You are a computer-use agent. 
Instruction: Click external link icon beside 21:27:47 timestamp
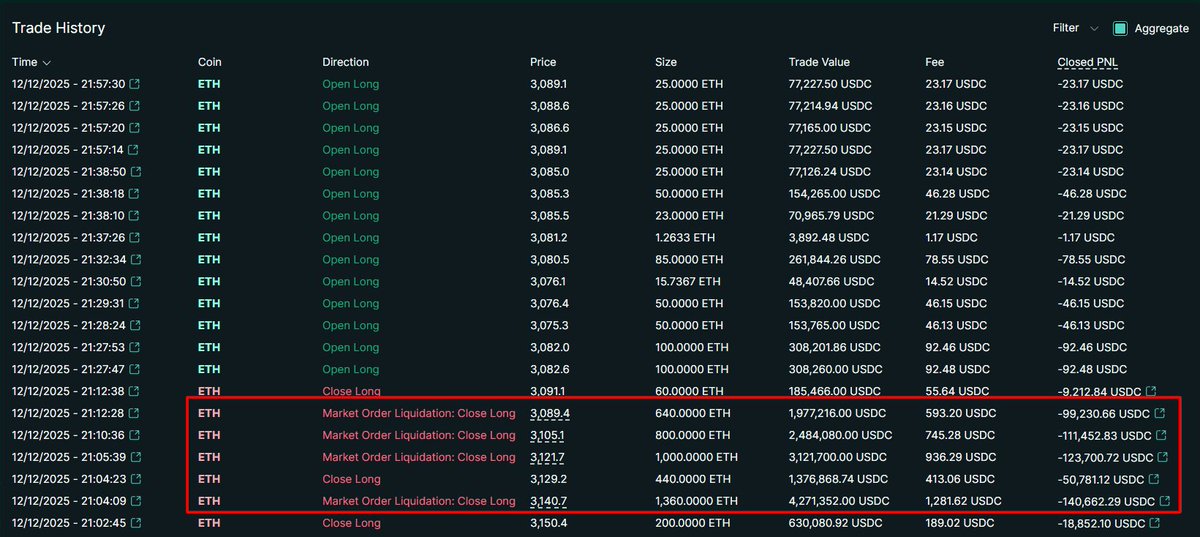click(135, 369)
